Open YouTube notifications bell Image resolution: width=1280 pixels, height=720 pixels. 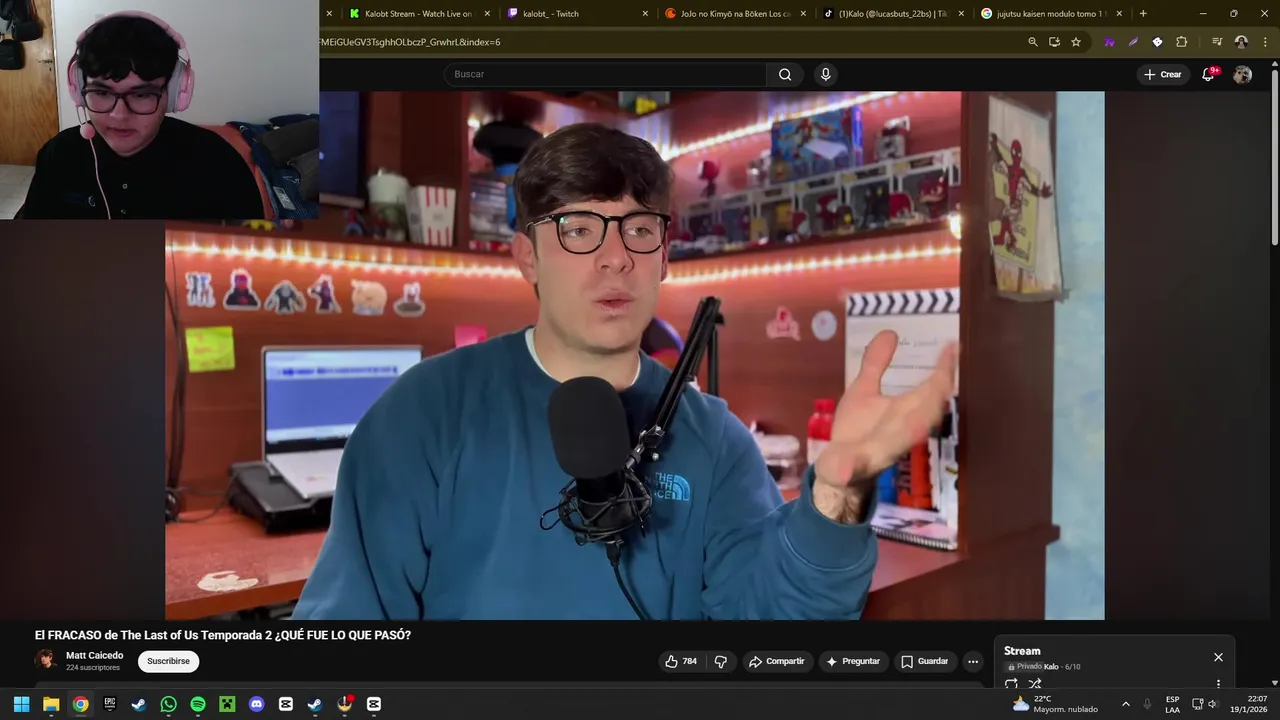[x=1208, y=74]
